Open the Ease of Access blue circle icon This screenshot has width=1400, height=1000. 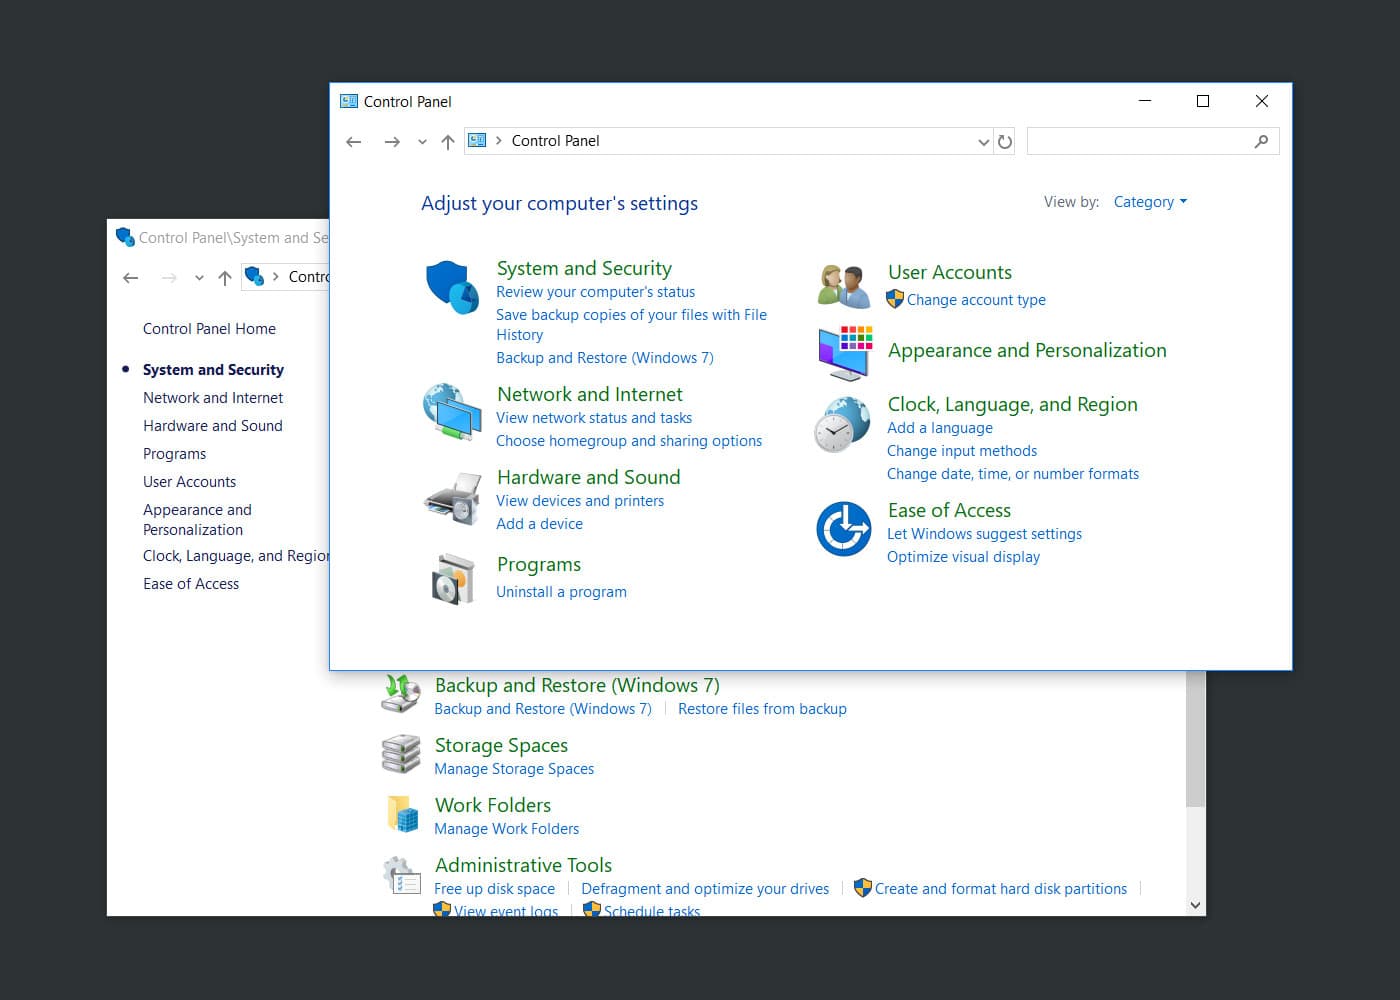844,529
